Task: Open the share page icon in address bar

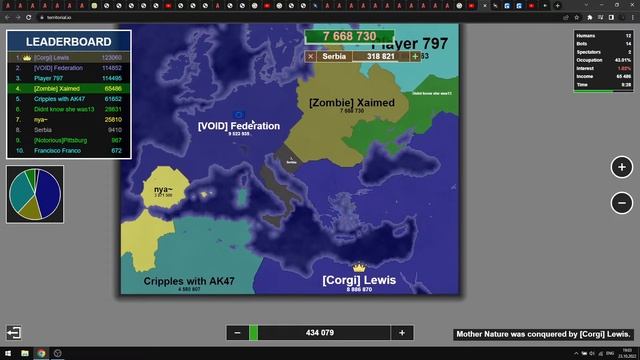Action: pos(566,18)
